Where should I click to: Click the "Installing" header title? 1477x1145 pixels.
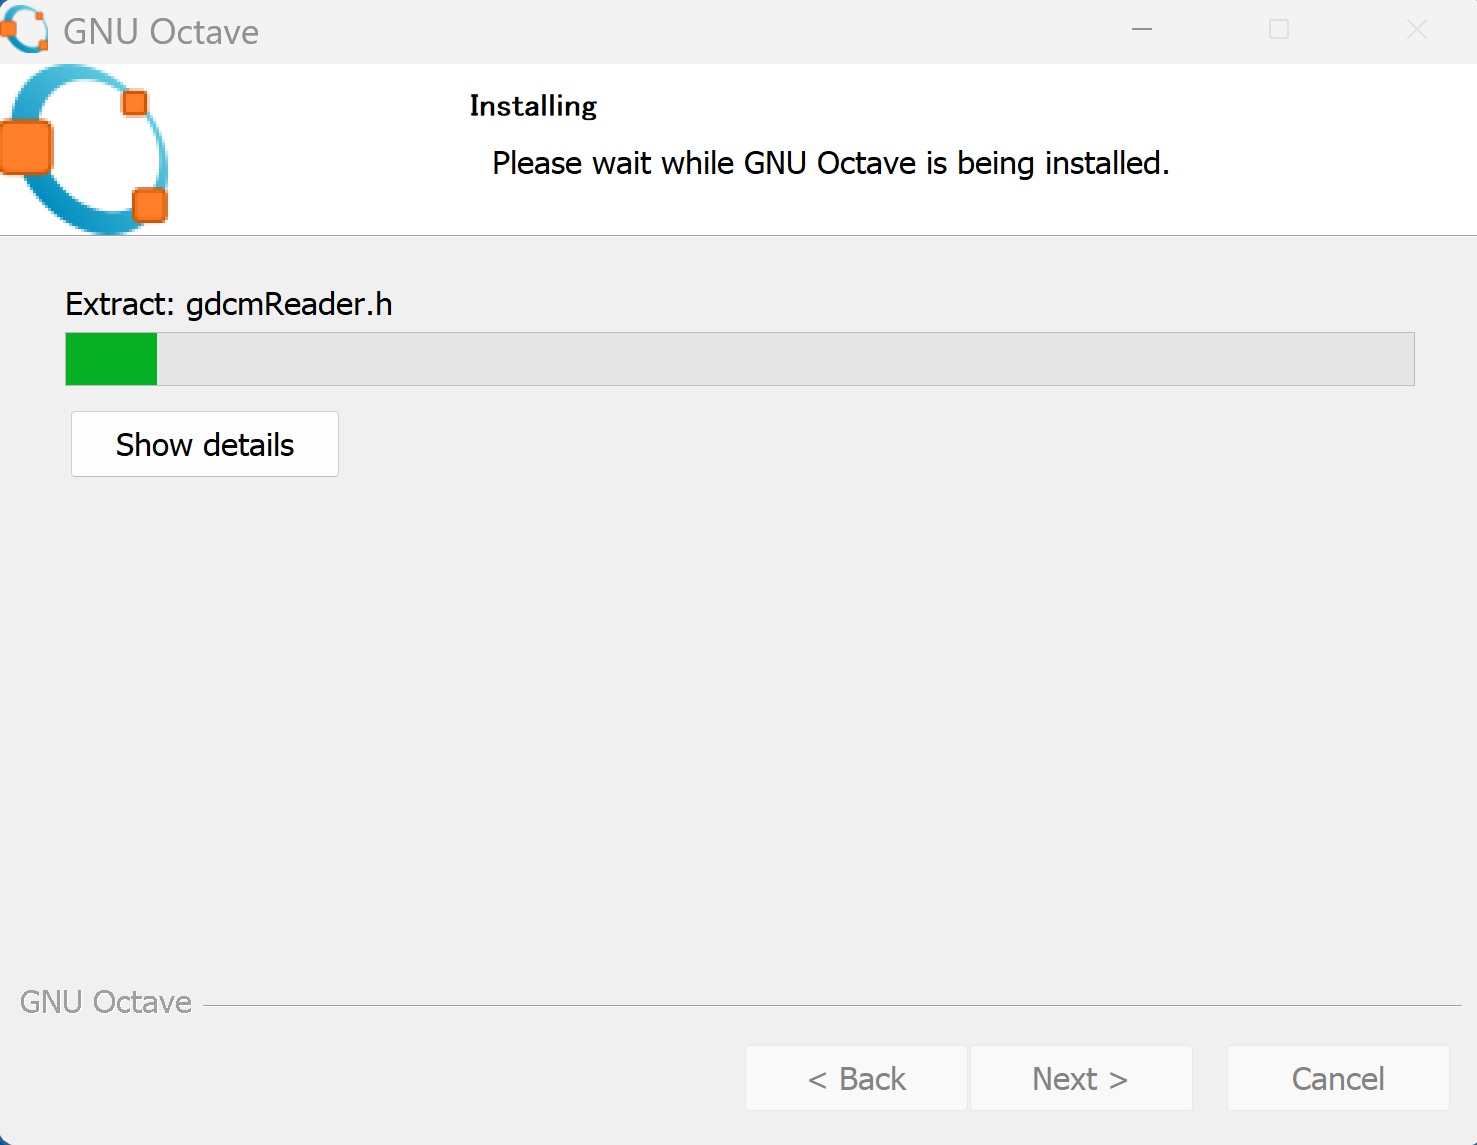click(533, 106)
